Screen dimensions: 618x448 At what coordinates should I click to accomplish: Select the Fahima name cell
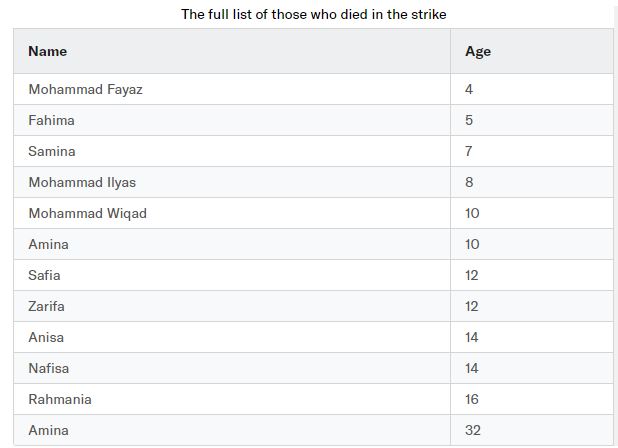click(232, 120)
